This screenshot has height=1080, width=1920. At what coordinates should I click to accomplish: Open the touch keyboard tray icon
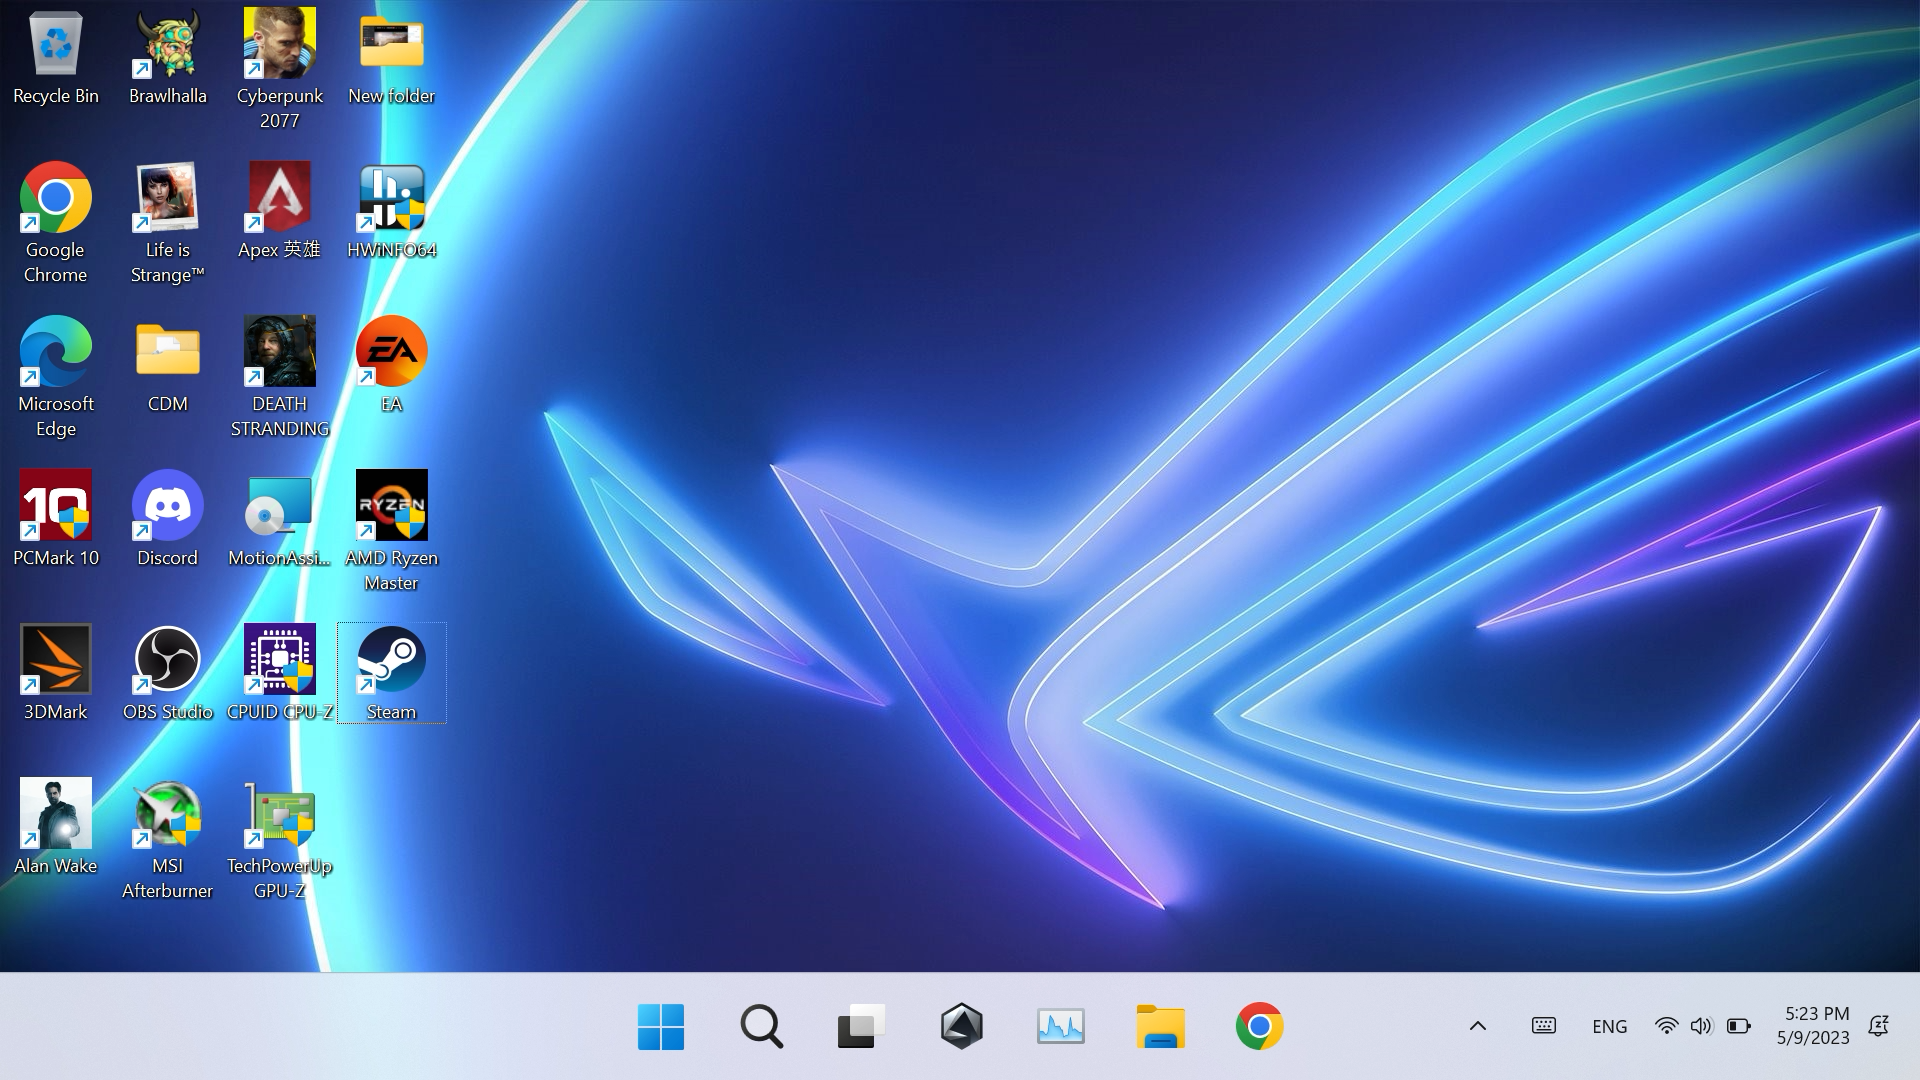(x=1544, y=1026)
